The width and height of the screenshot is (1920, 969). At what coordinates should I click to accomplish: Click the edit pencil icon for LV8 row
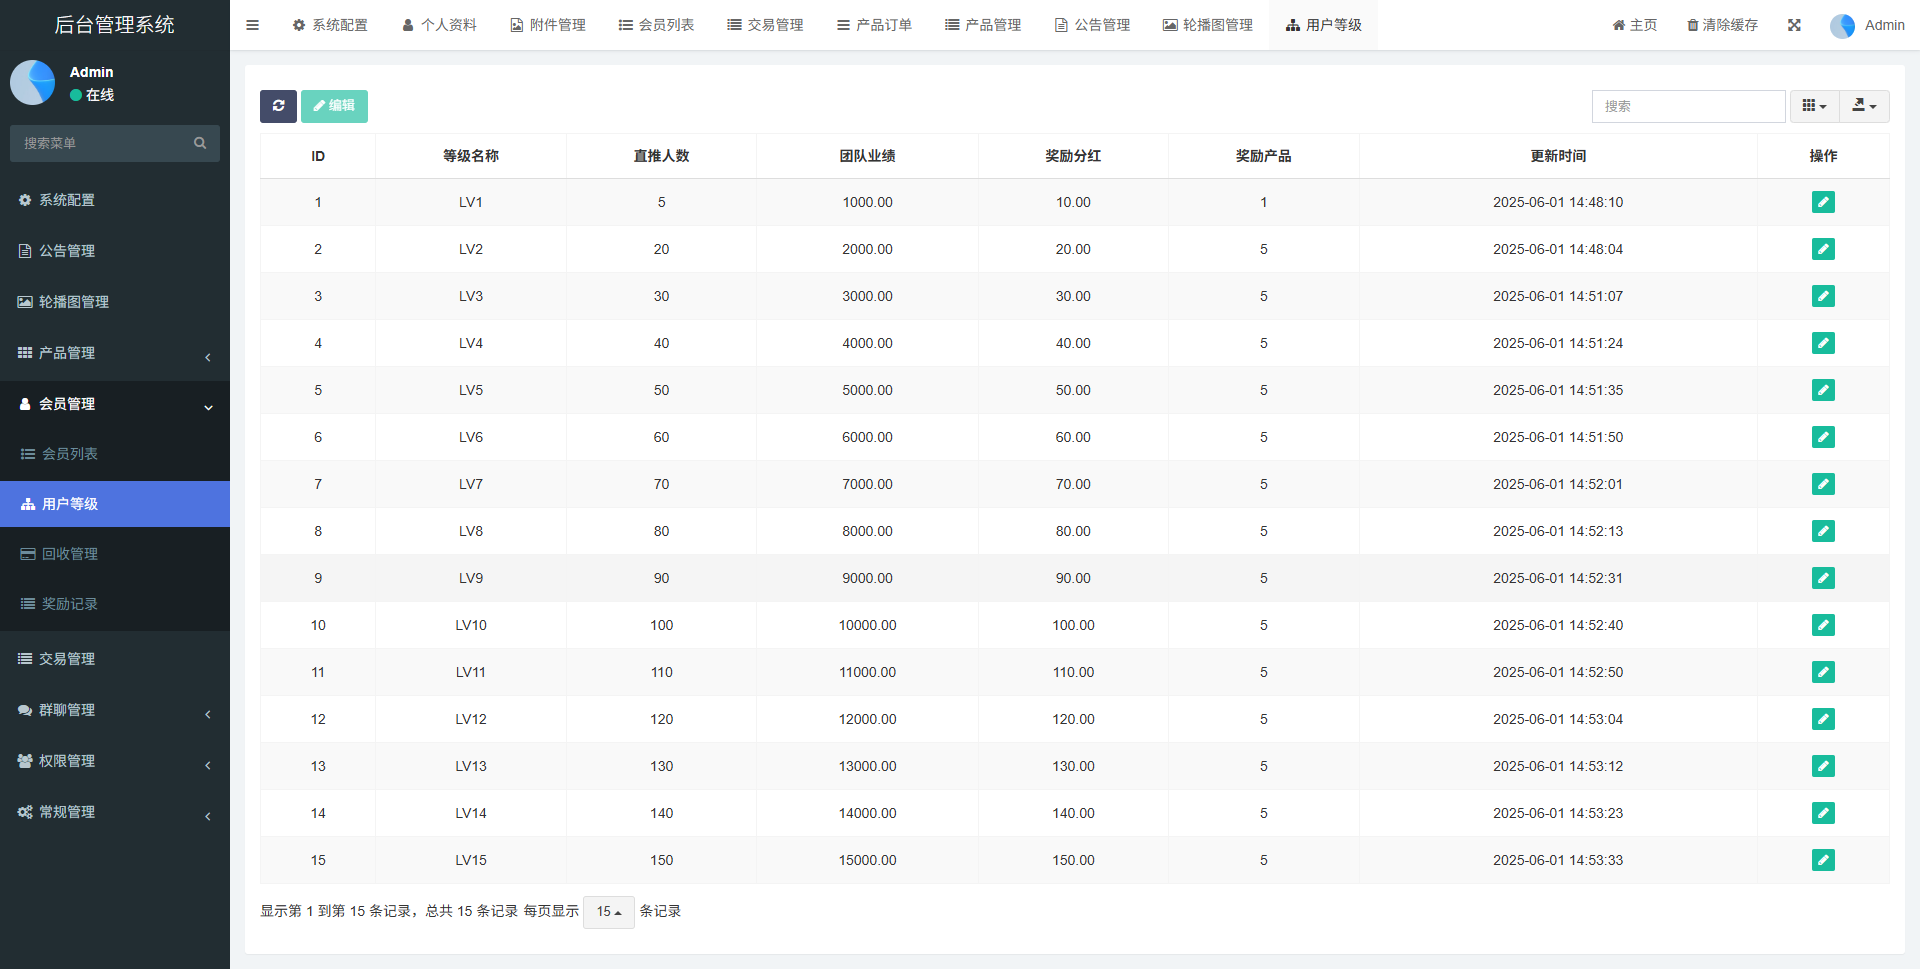pos(1822,531)
